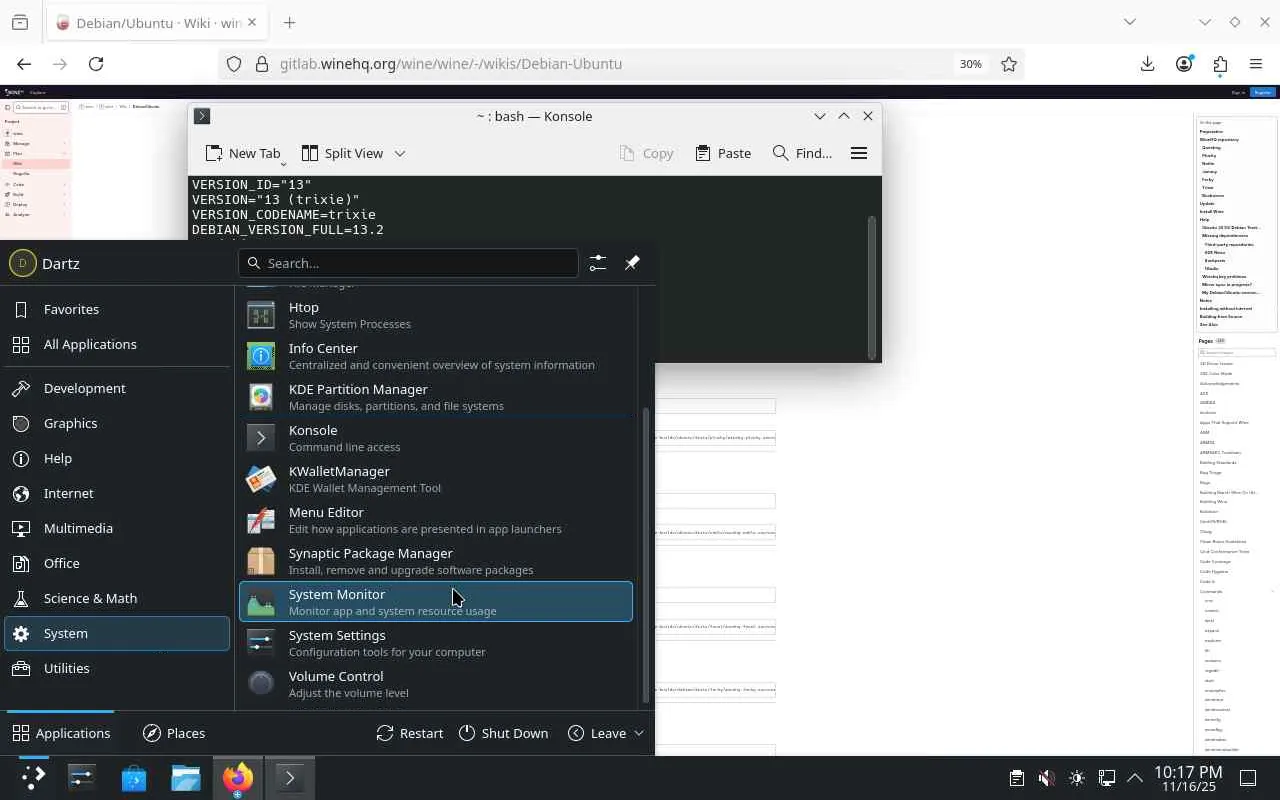Click the muted volume tray icon
The height and width of the screenshot is (800, 1280).
[1046, 778]
